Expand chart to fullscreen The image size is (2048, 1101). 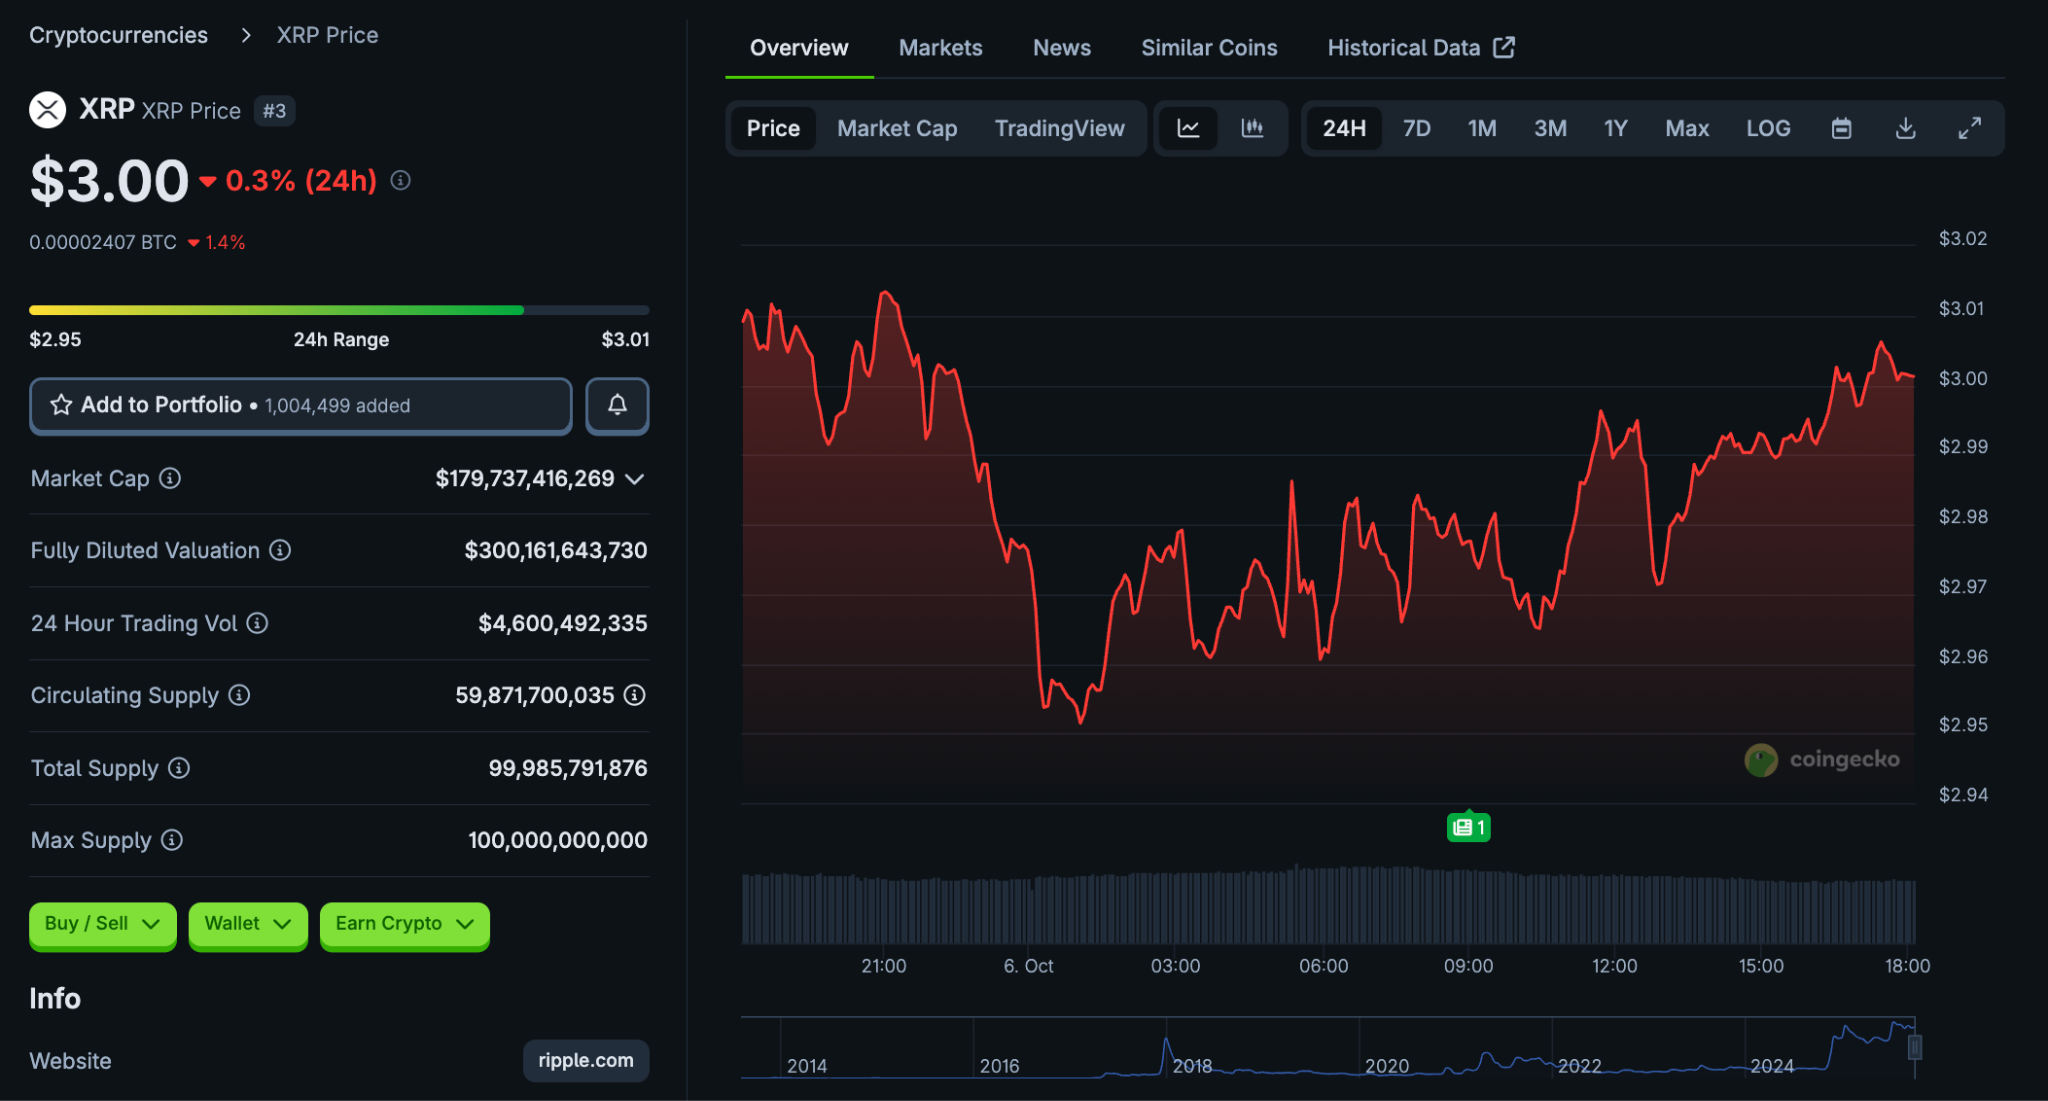point(1969,128)
